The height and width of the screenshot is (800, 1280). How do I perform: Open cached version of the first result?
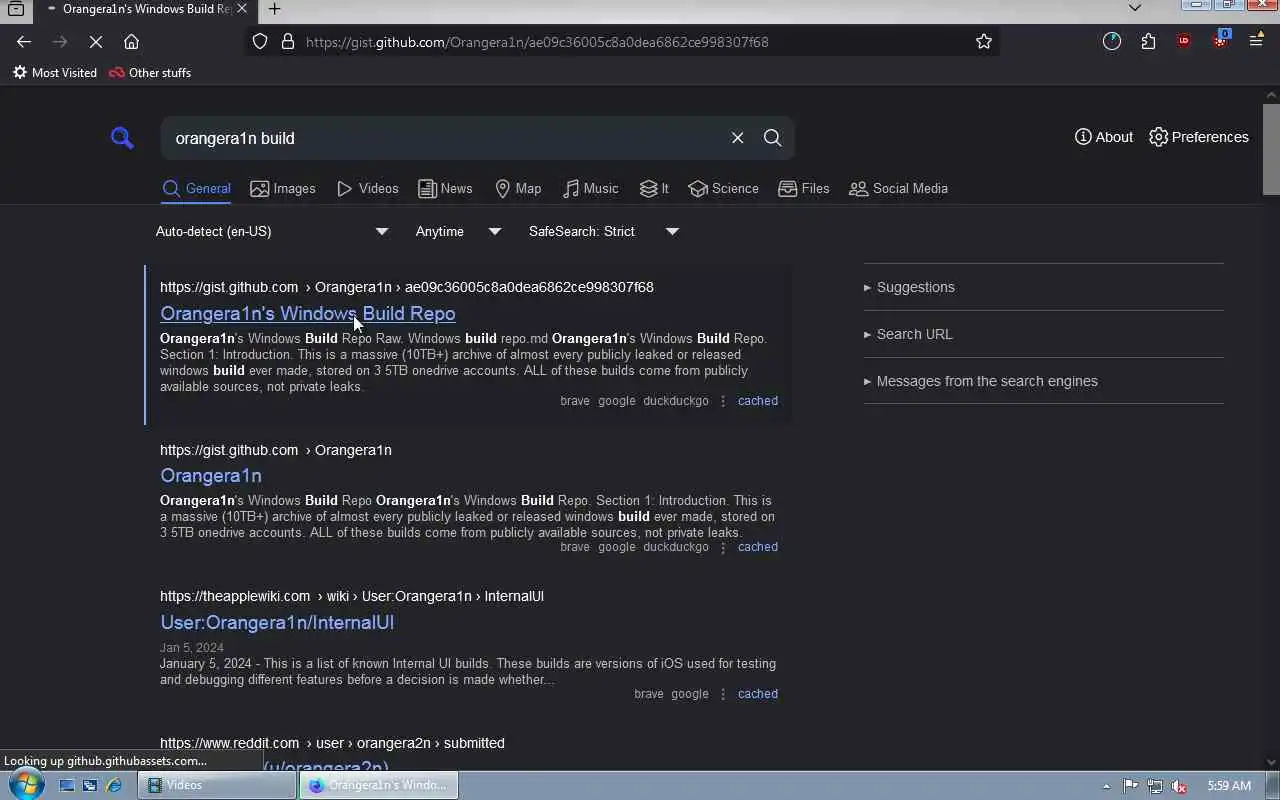pos(758,401)
